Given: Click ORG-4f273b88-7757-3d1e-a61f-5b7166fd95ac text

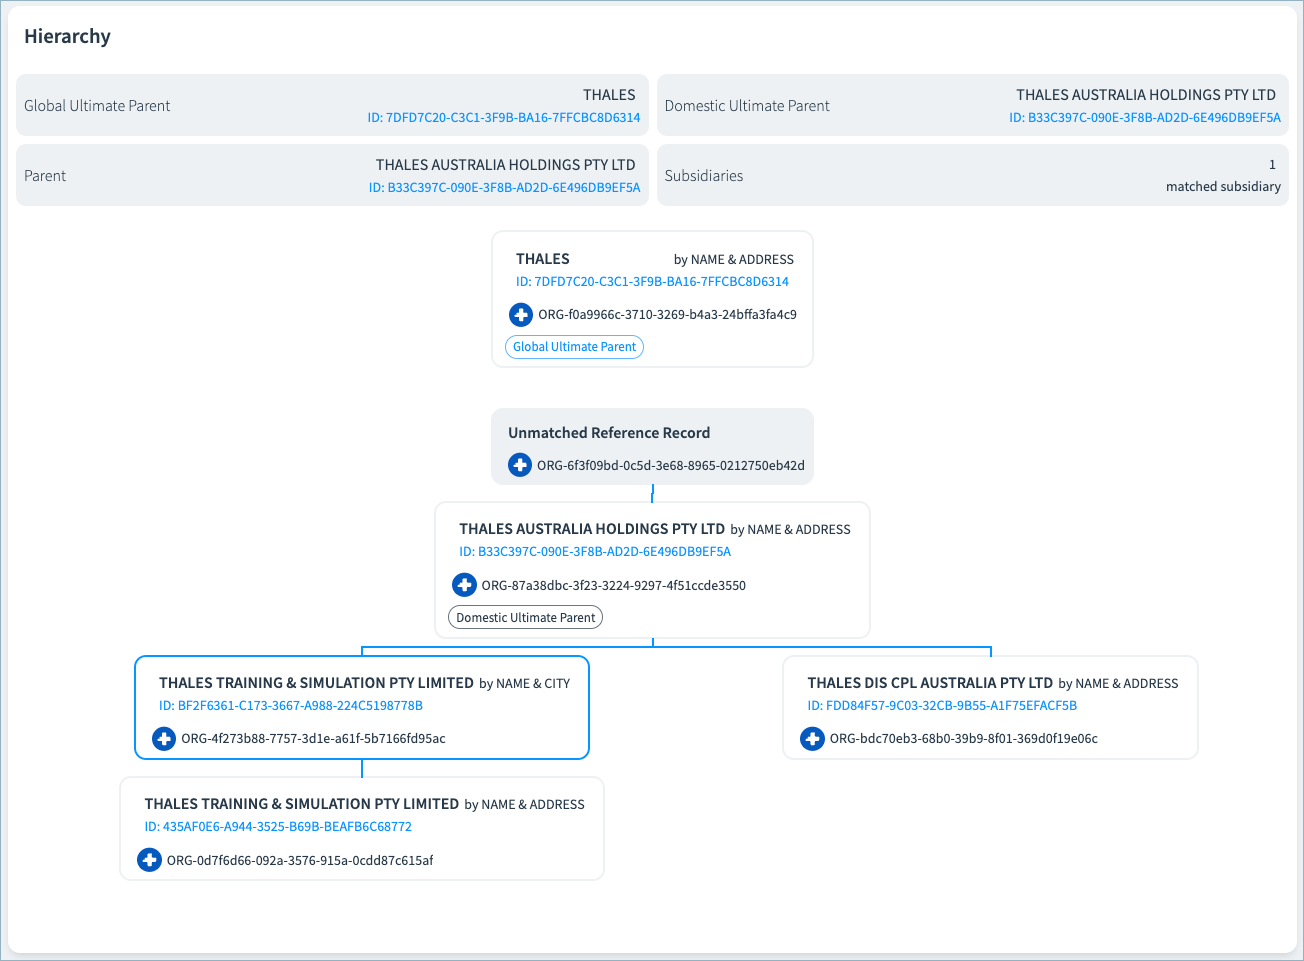Looking at the screenshot, I should 313,739.
